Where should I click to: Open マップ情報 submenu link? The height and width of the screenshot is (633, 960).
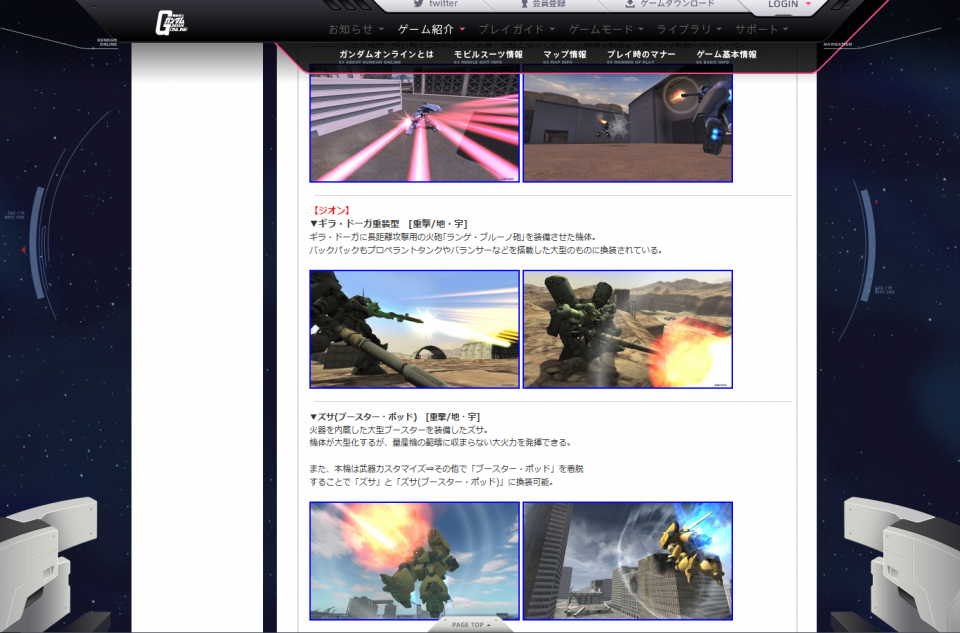[564, 54]
